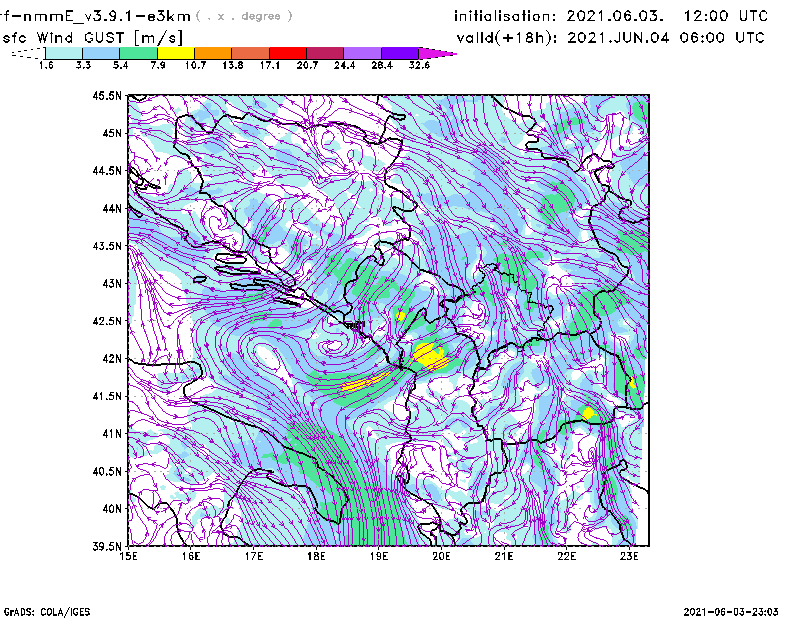Image resolution: width=800 pixels, height=618 pixels.
Task: Click the 18E longitude label
Action: (316, 556)
